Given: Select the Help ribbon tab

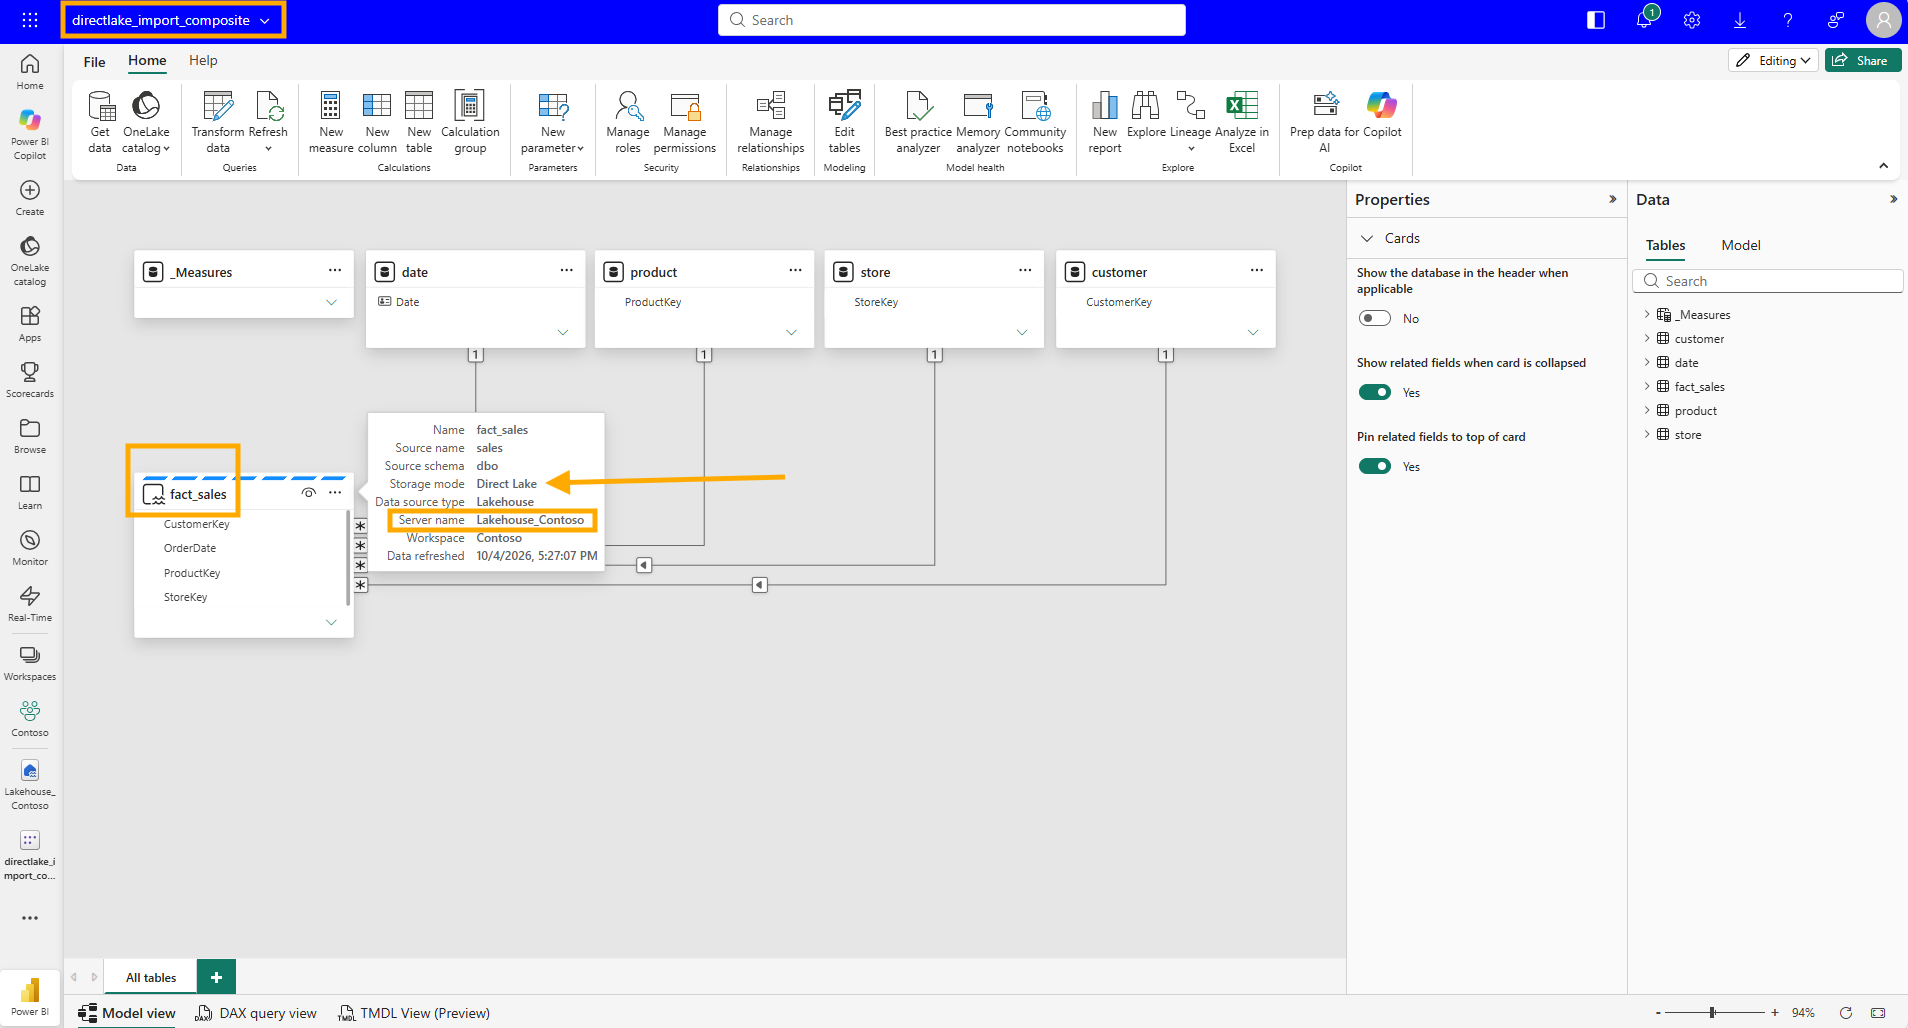Looking at the screenshot, I should pyautogui.click(x=203, y=60).
